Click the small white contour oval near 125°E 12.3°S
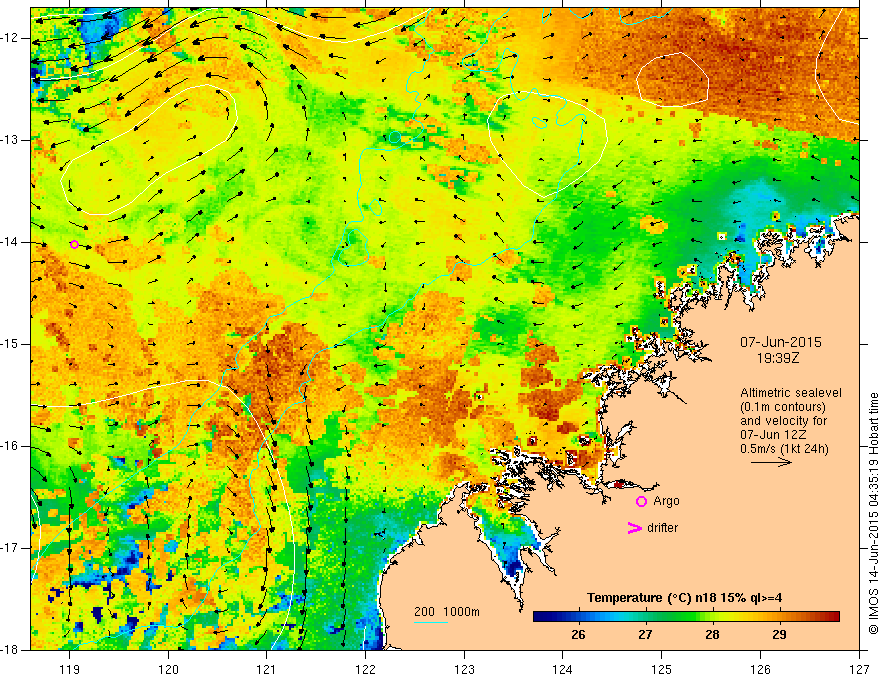The width and height of the screenshot is (880, 680). point(672,78)
